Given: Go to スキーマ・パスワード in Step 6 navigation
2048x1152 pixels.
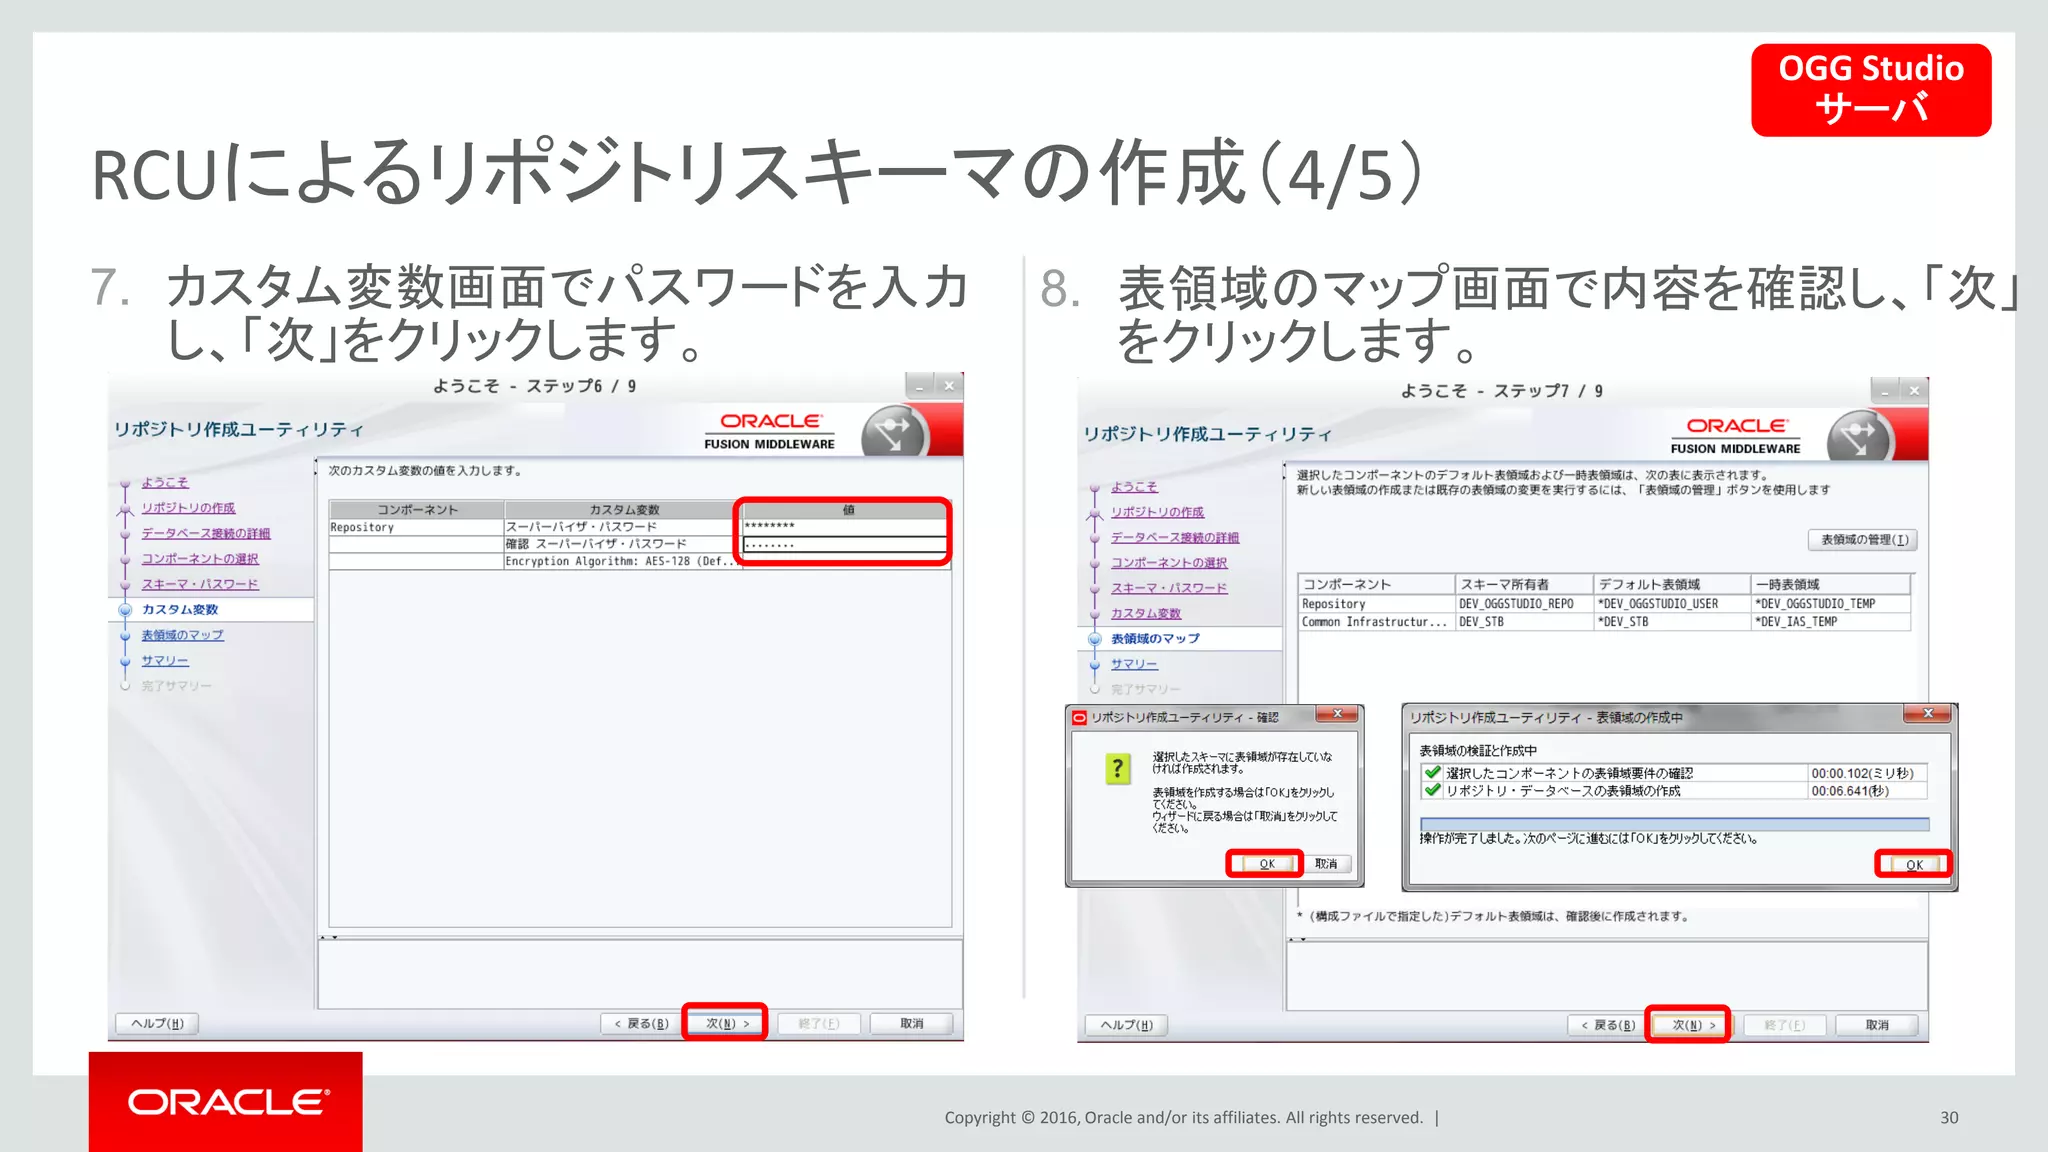Looking at the screenshot, I should pos(200,584).
